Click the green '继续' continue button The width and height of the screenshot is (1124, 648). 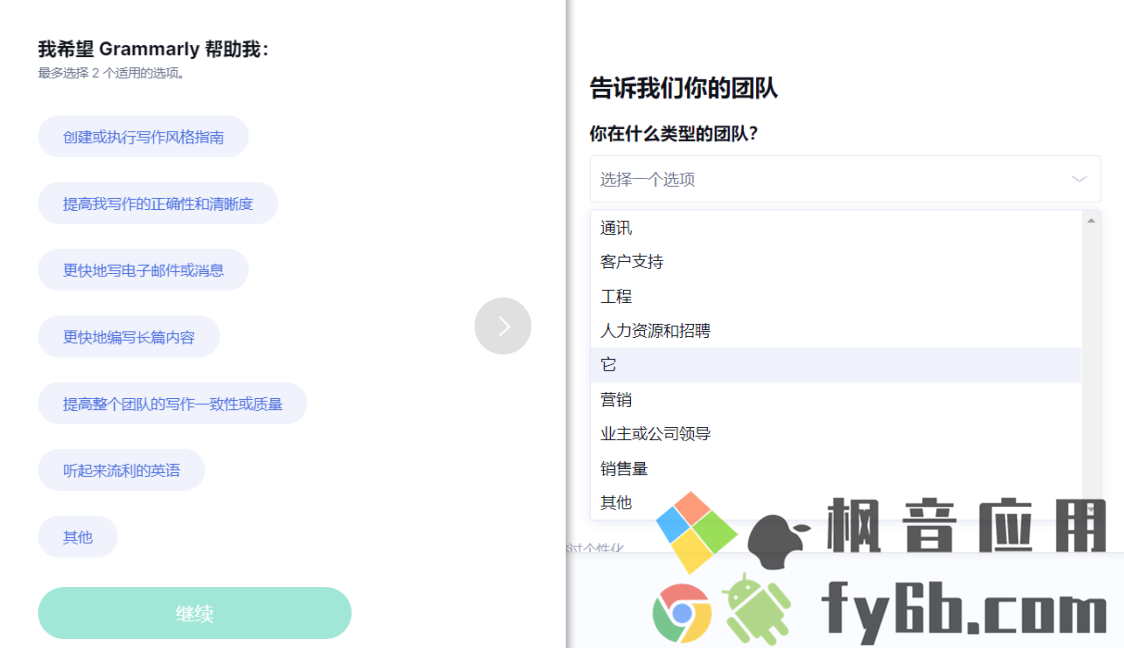[x=194, y=613]
